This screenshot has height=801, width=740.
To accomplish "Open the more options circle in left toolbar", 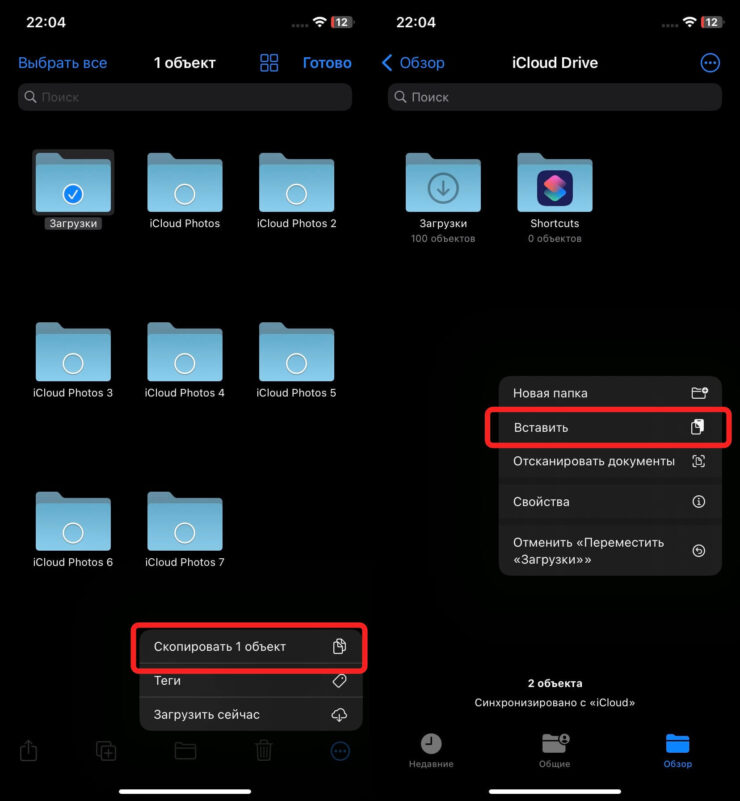I will [340, 750].
